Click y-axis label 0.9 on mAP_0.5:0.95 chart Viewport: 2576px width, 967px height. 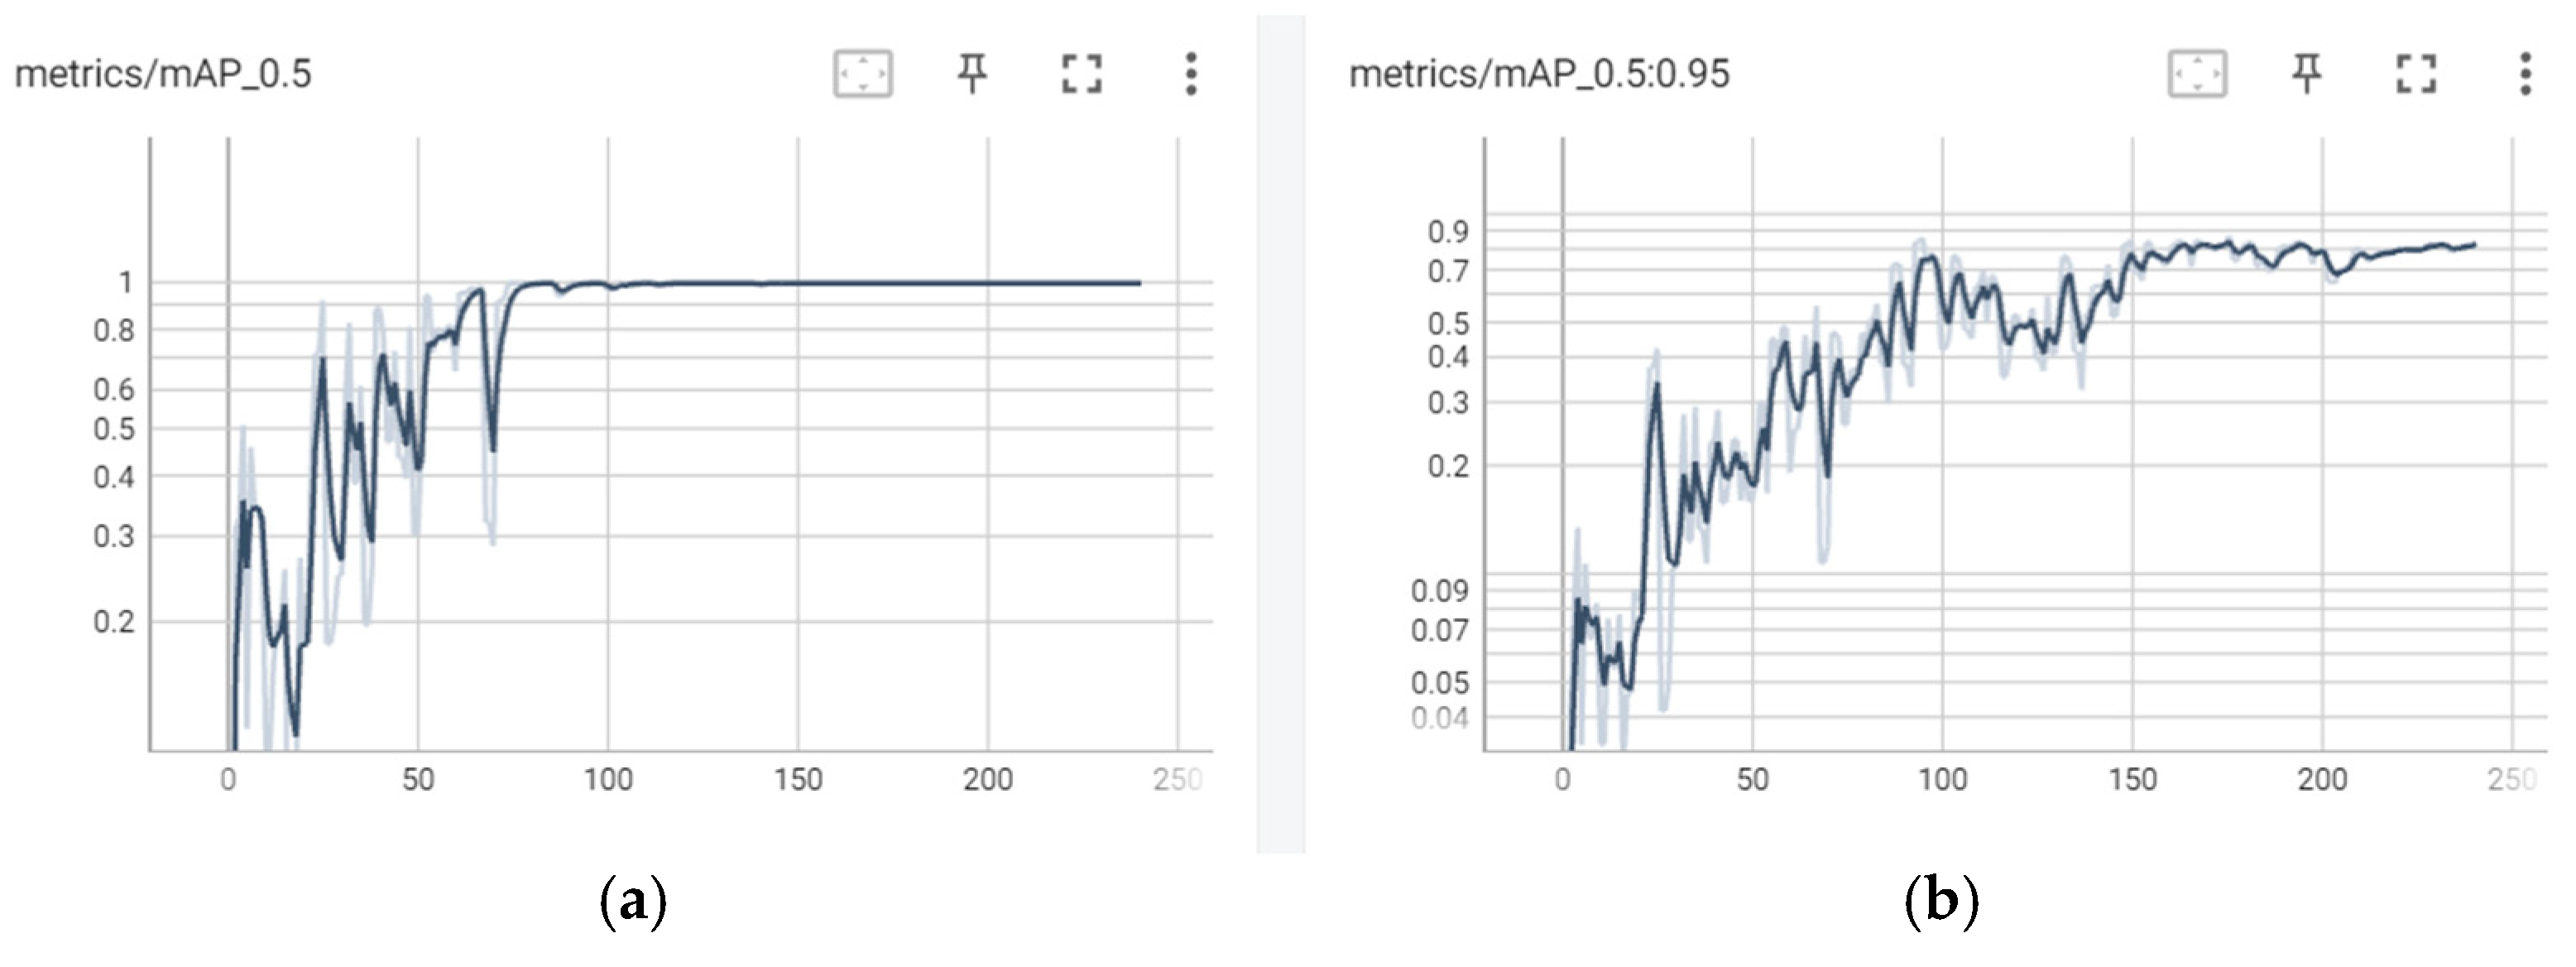[x=1447, y=232]
